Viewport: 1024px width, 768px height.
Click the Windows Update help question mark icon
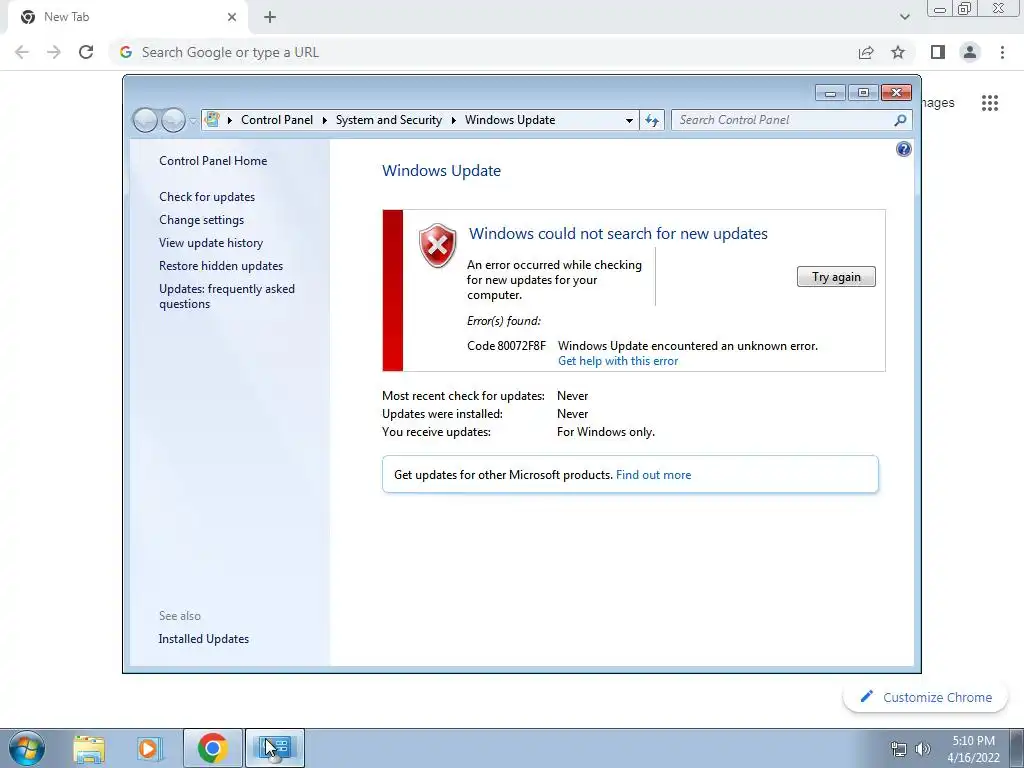(x=903, y=150)
